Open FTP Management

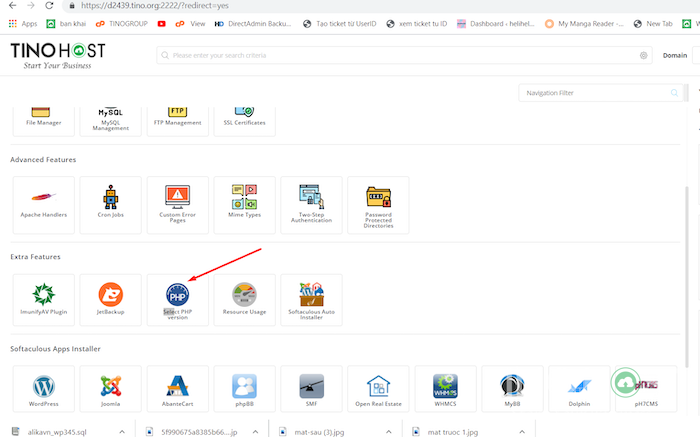click(x=178, y=121)
